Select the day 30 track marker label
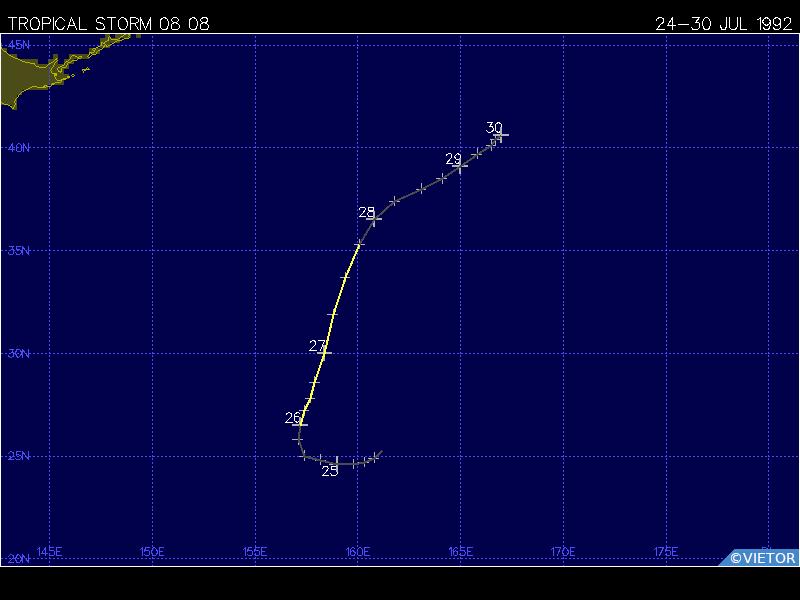Viewport: 800px width, 600px height. [494, 127]
